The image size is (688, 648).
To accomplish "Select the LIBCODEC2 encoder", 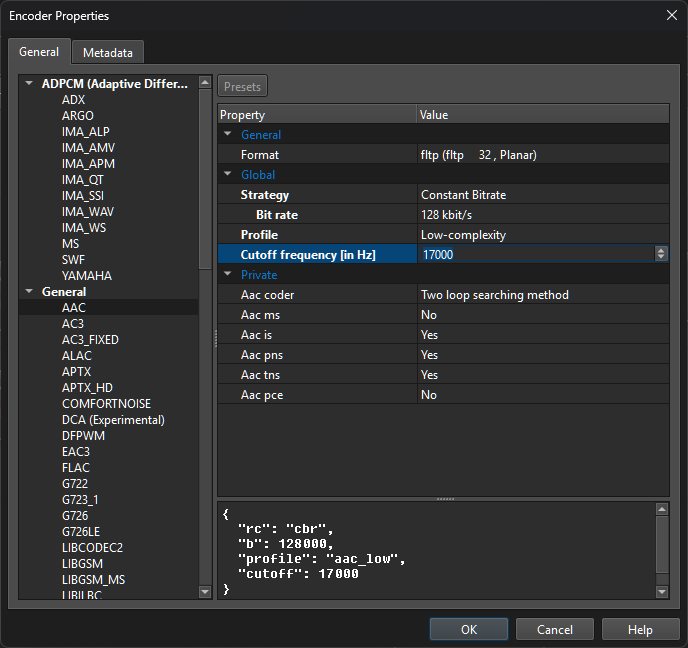I will 93,548.
